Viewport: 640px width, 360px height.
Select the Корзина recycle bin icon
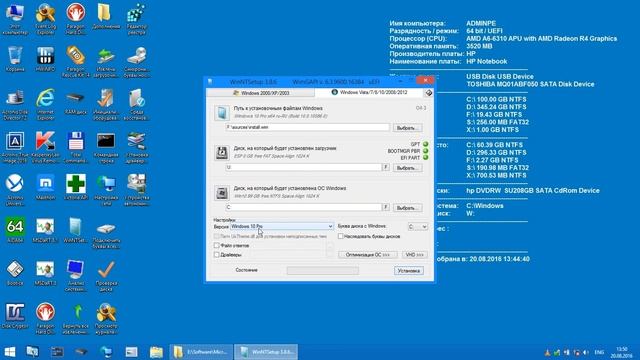[x=15, y=59]
